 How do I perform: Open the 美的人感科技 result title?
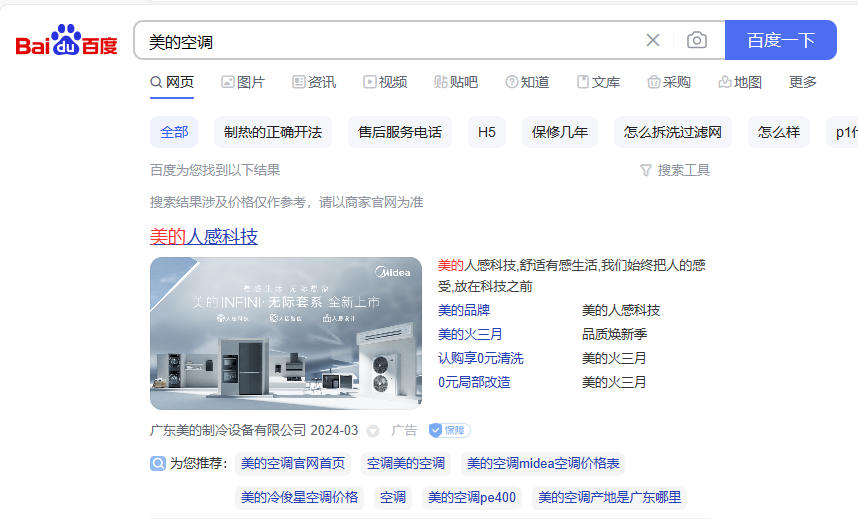(204, 236)
